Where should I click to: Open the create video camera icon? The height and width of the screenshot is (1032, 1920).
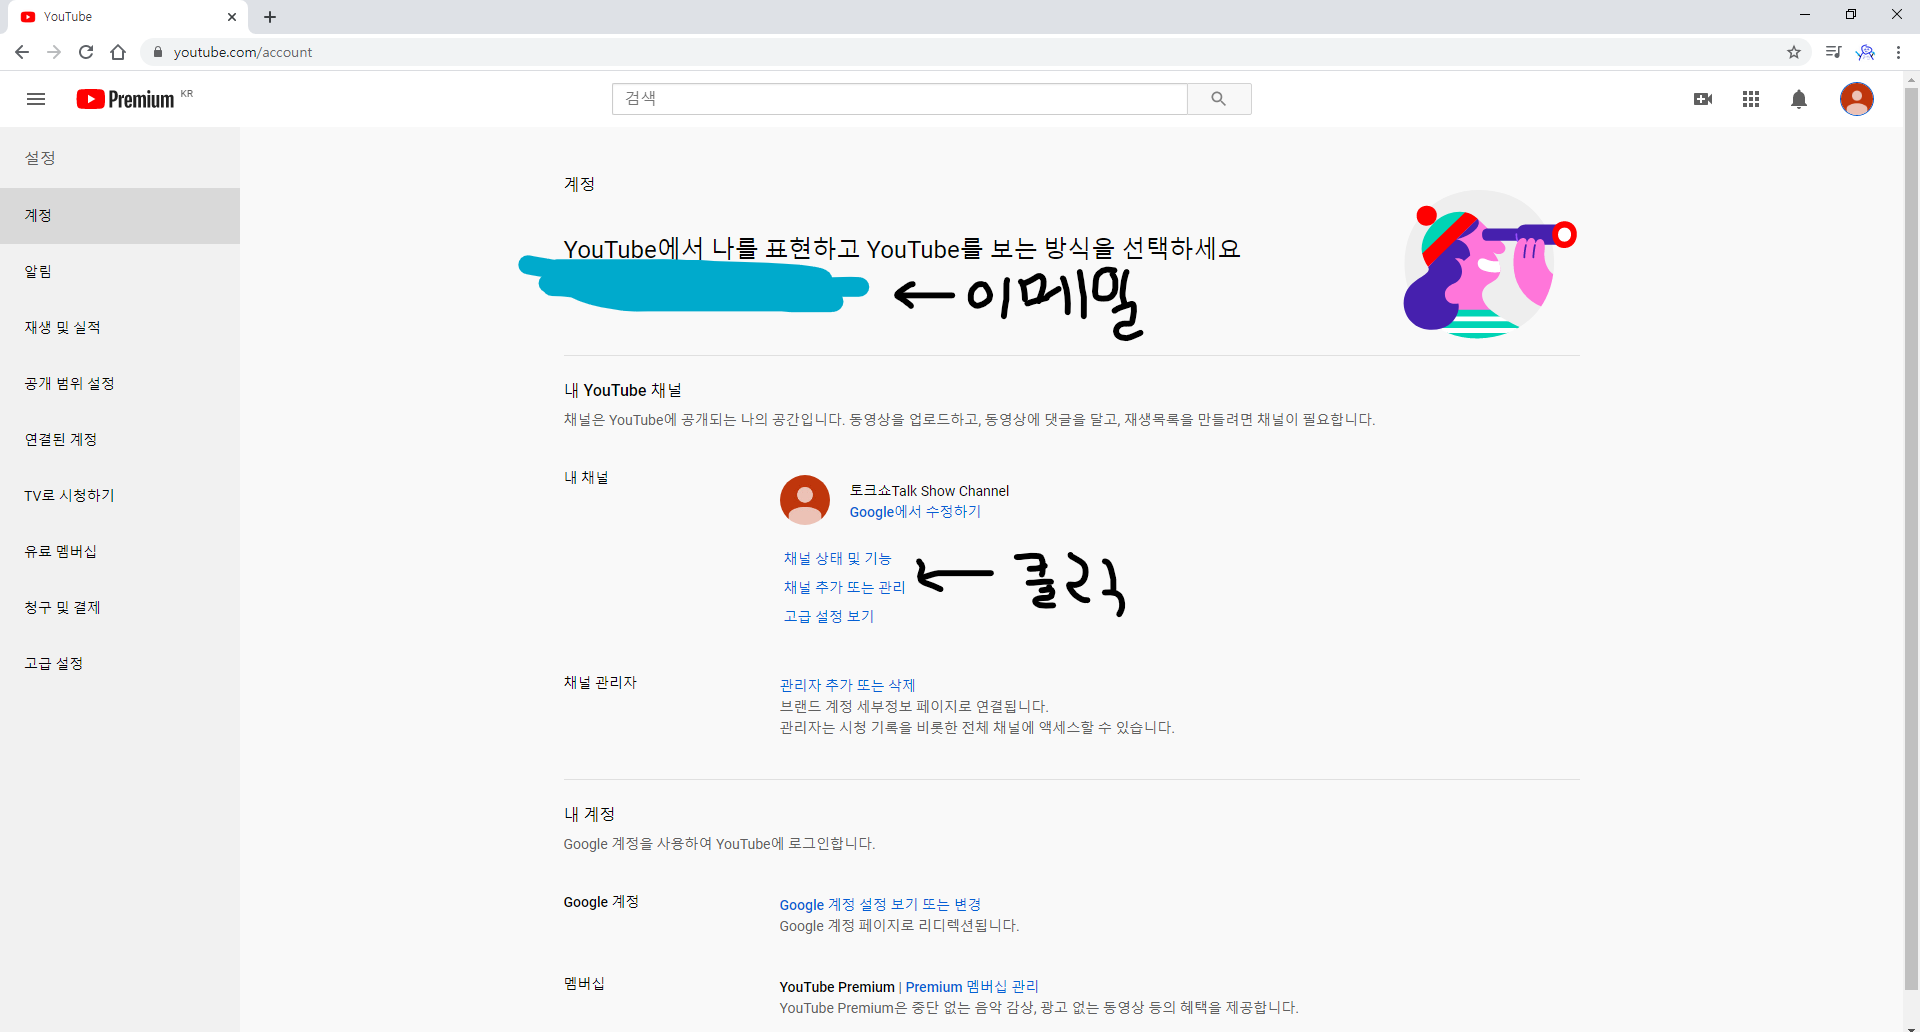click(x=1703, y=99)
